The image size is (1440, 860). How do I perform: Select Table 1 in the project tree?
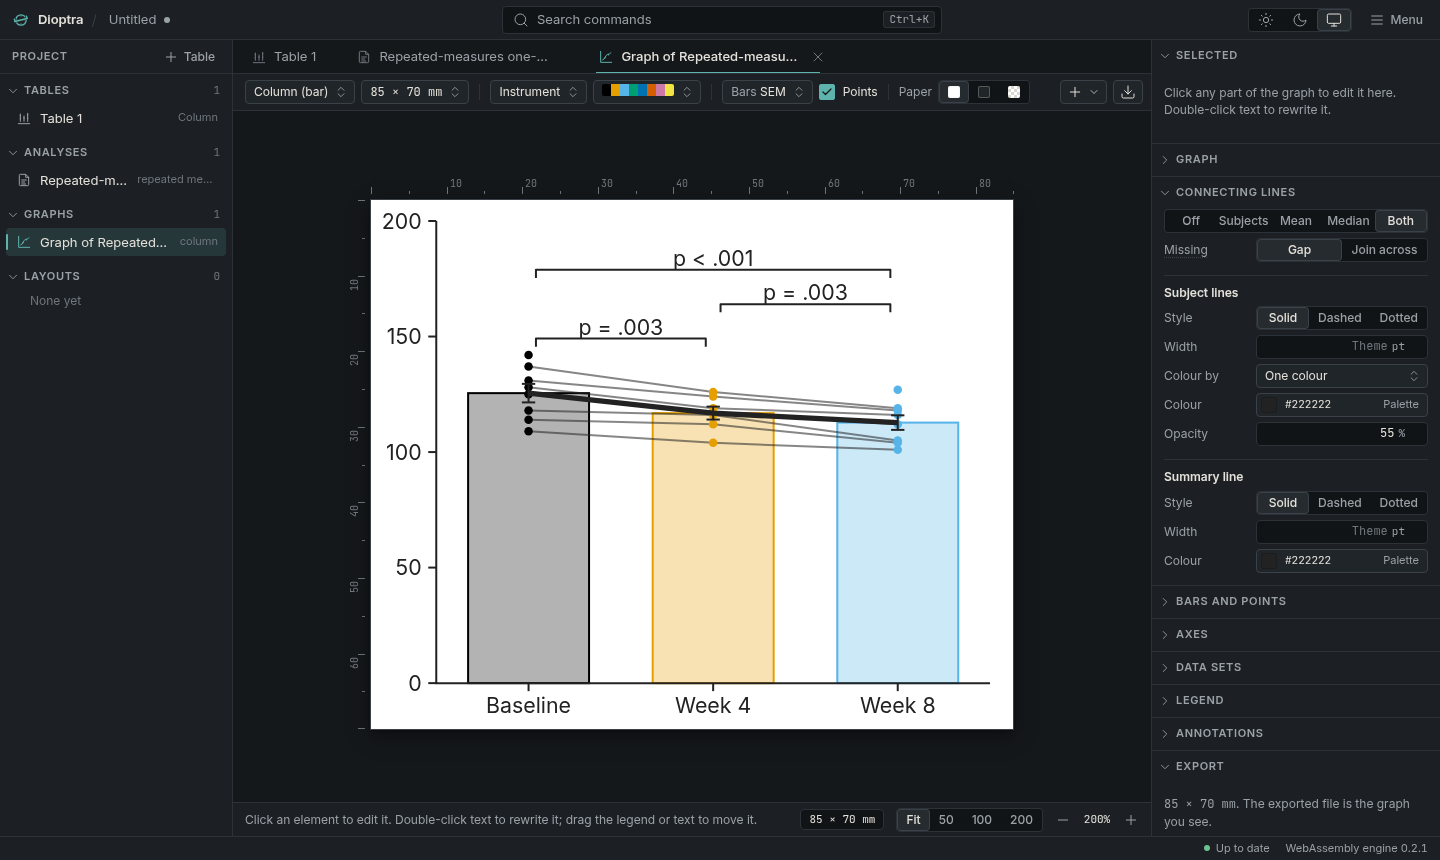(x=116, y=118)
